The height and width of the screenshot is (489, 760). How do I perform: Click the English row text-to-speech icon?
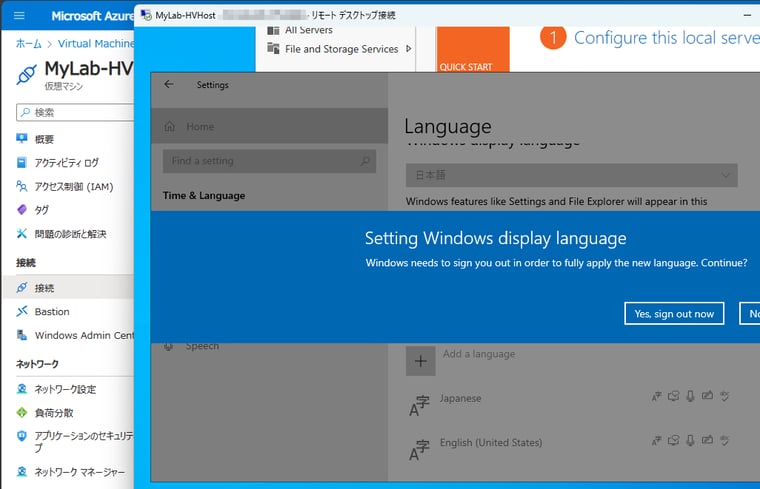673,441
